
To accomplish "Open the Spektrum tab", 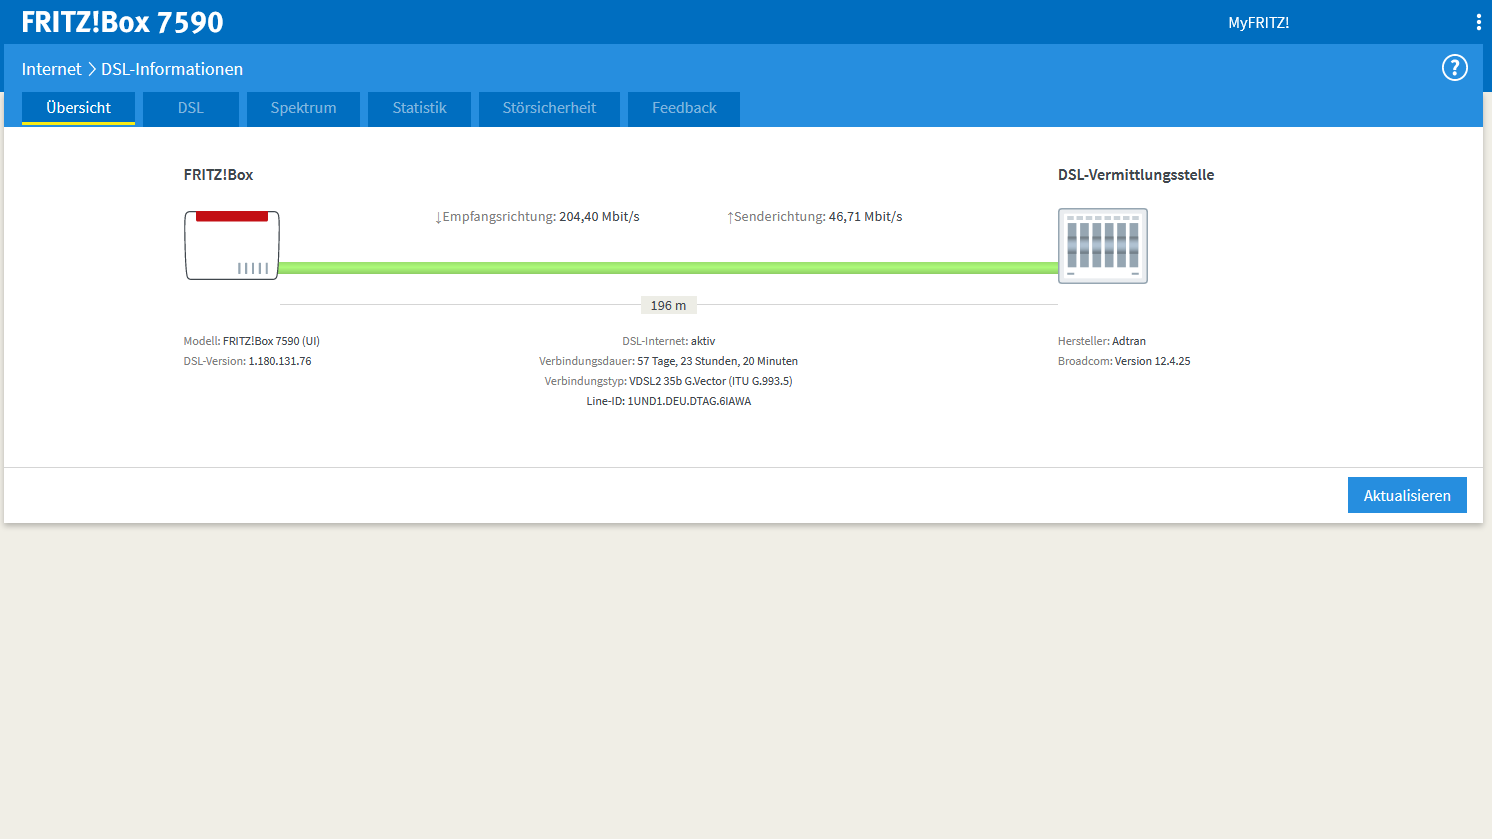I will pos(303,108).
